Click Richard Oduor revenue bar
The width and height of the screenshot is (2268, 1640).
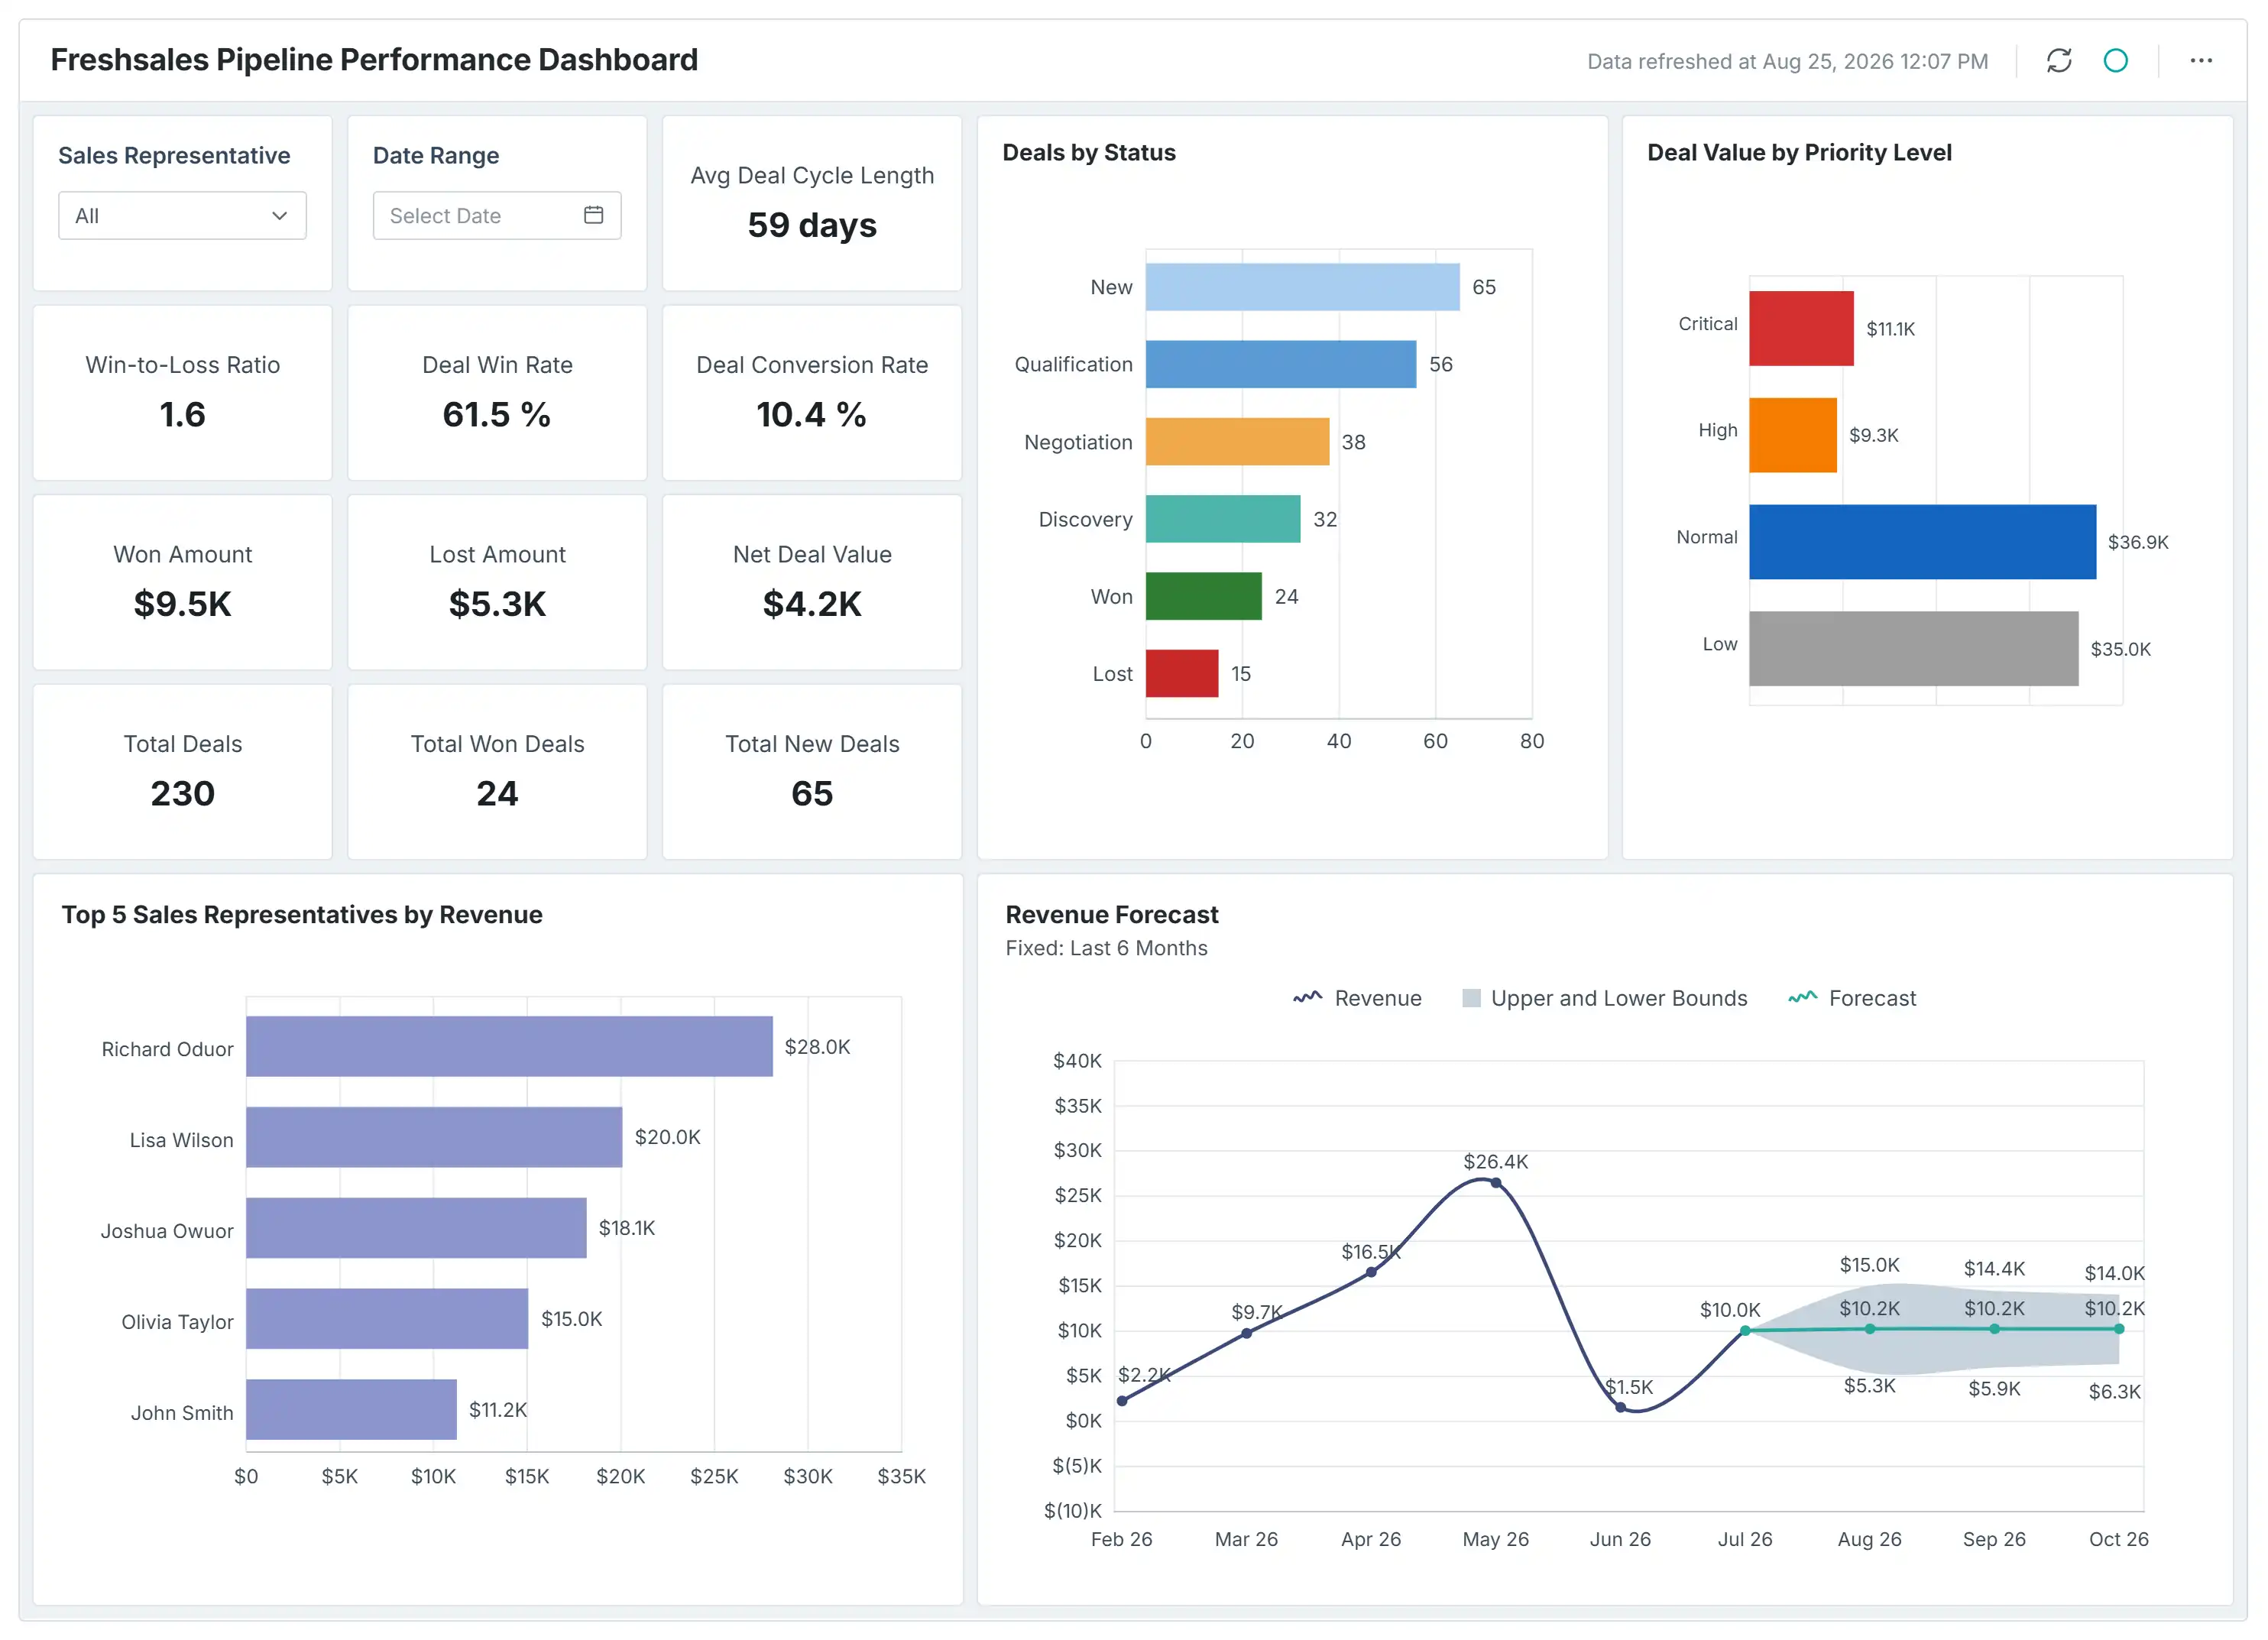tap(509, 1046)
